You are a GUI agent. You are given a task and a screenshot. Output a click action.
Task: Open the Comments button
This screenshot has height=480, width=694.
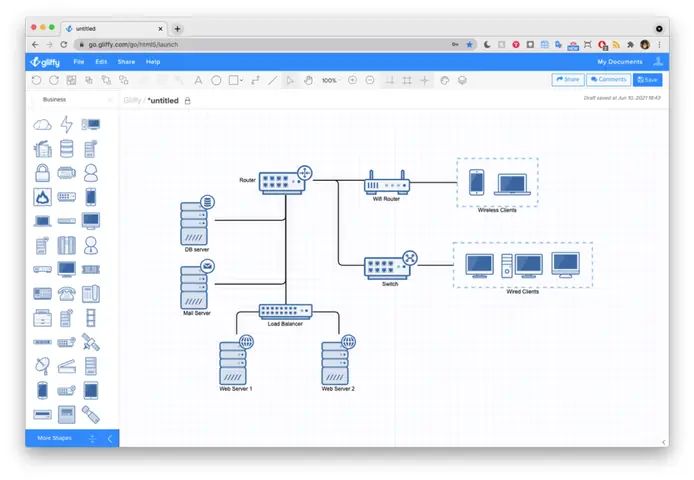coord(609,80)
